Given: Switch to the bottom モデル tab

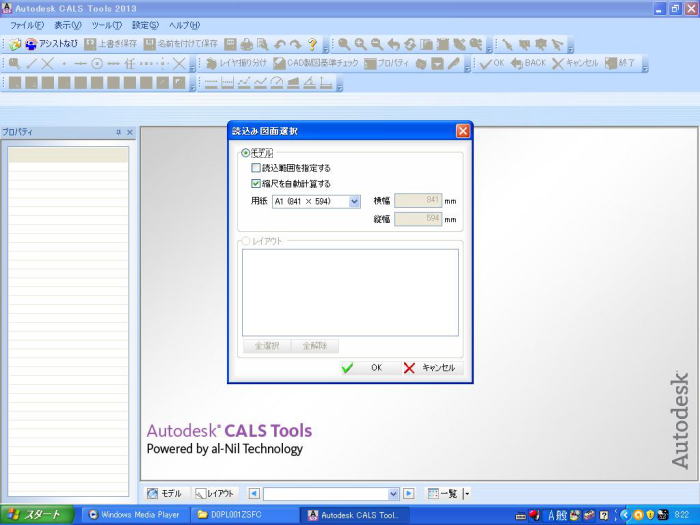Looking at the screenshot, I should 164,494.
